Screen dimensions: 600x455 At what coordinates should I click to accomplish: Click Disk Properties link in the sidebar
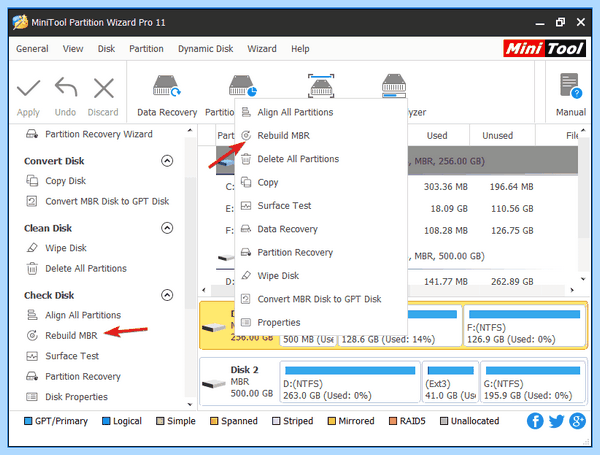click(76, 397)
